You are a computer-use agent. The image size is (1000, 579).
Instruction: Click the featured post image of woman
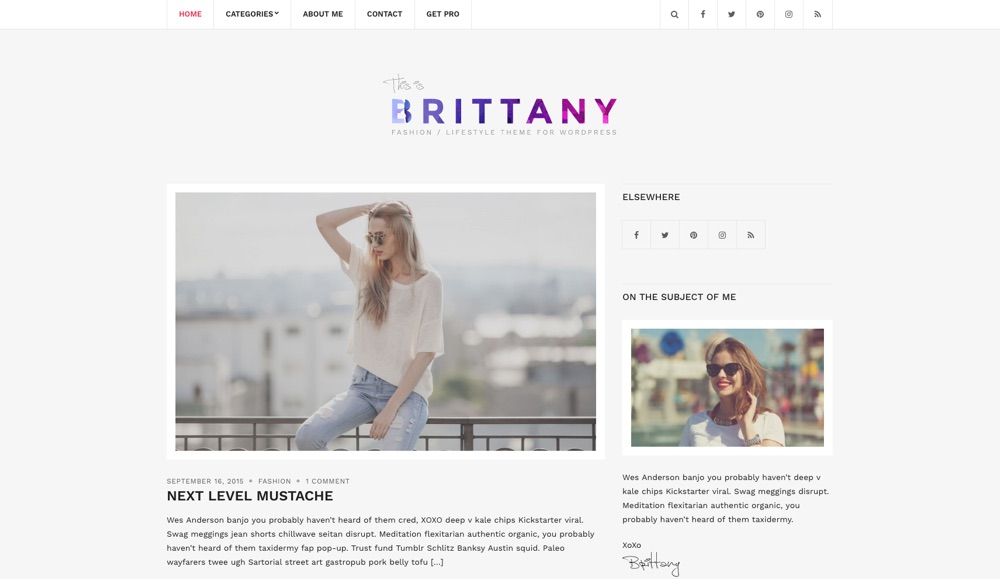point(386,321)
